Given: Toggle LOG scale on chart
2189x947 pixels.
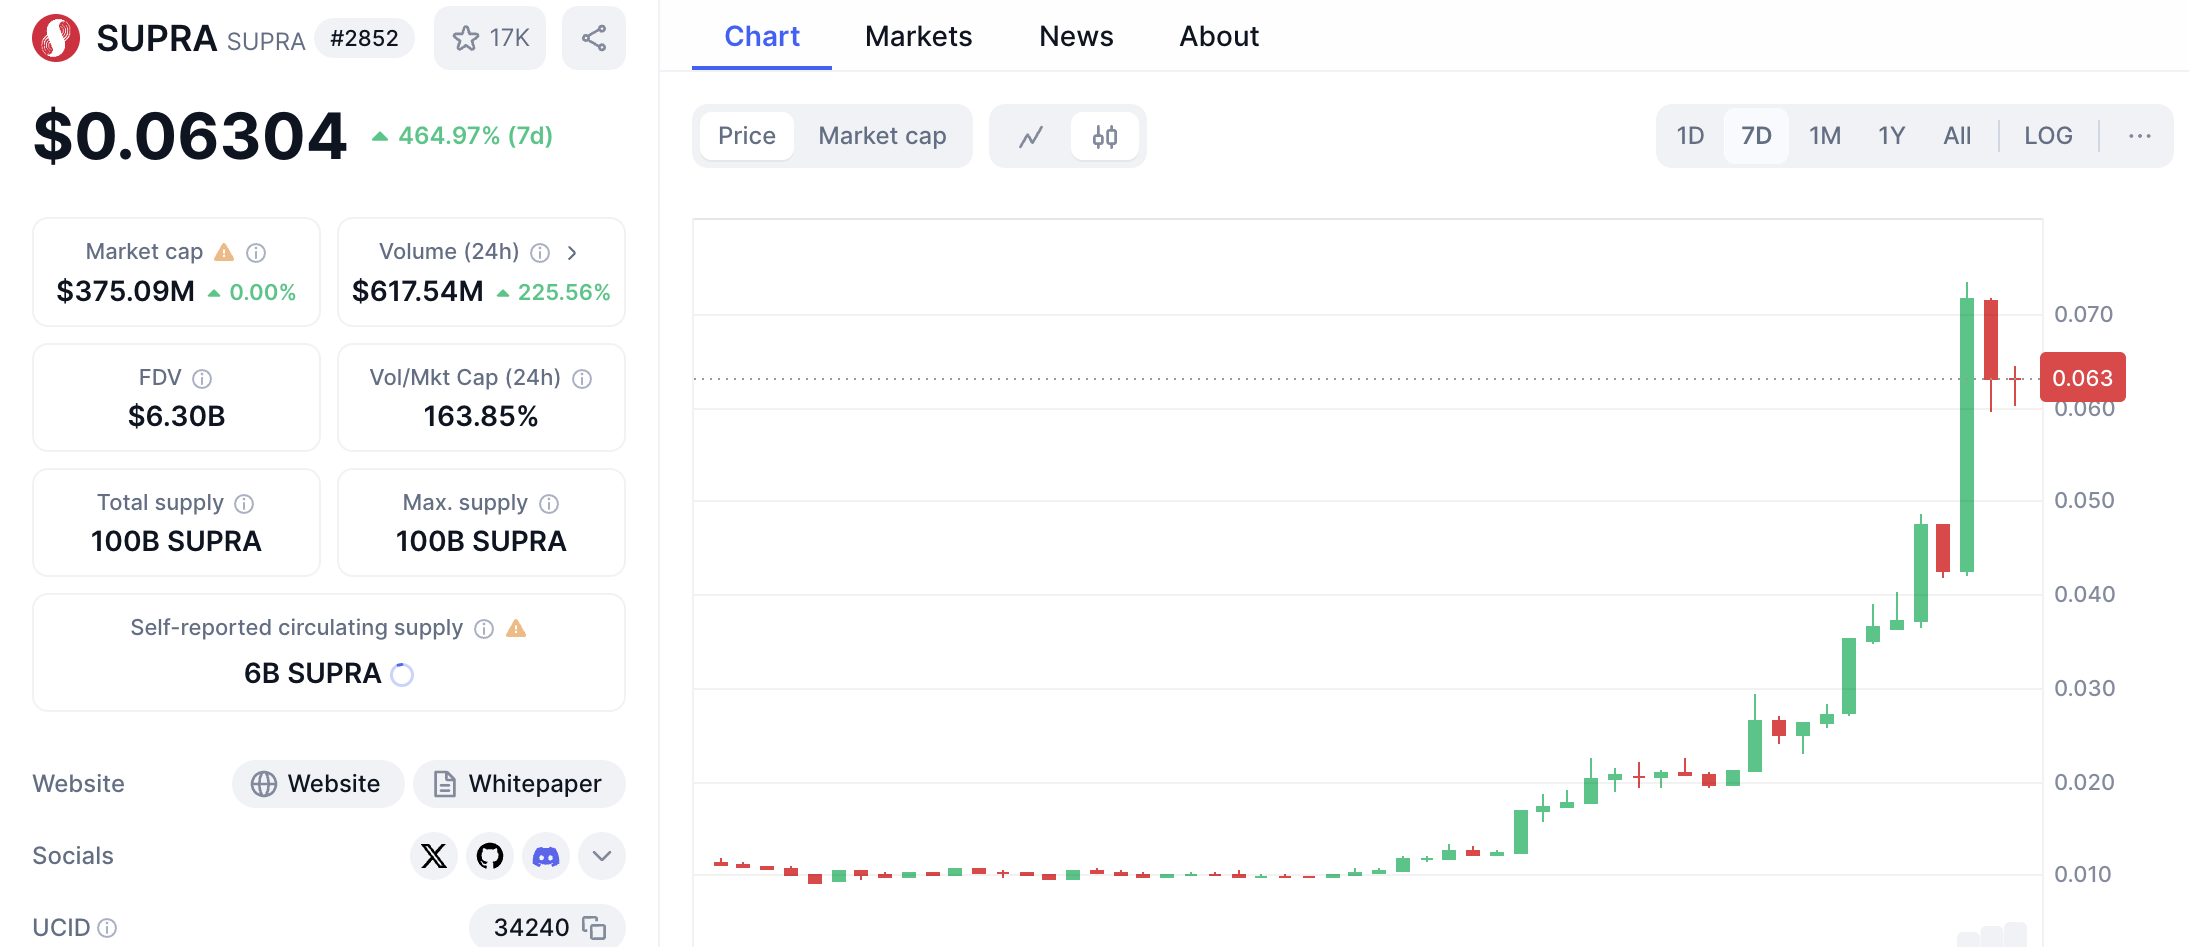Looking at the screenshot, I should (2048, 136).
